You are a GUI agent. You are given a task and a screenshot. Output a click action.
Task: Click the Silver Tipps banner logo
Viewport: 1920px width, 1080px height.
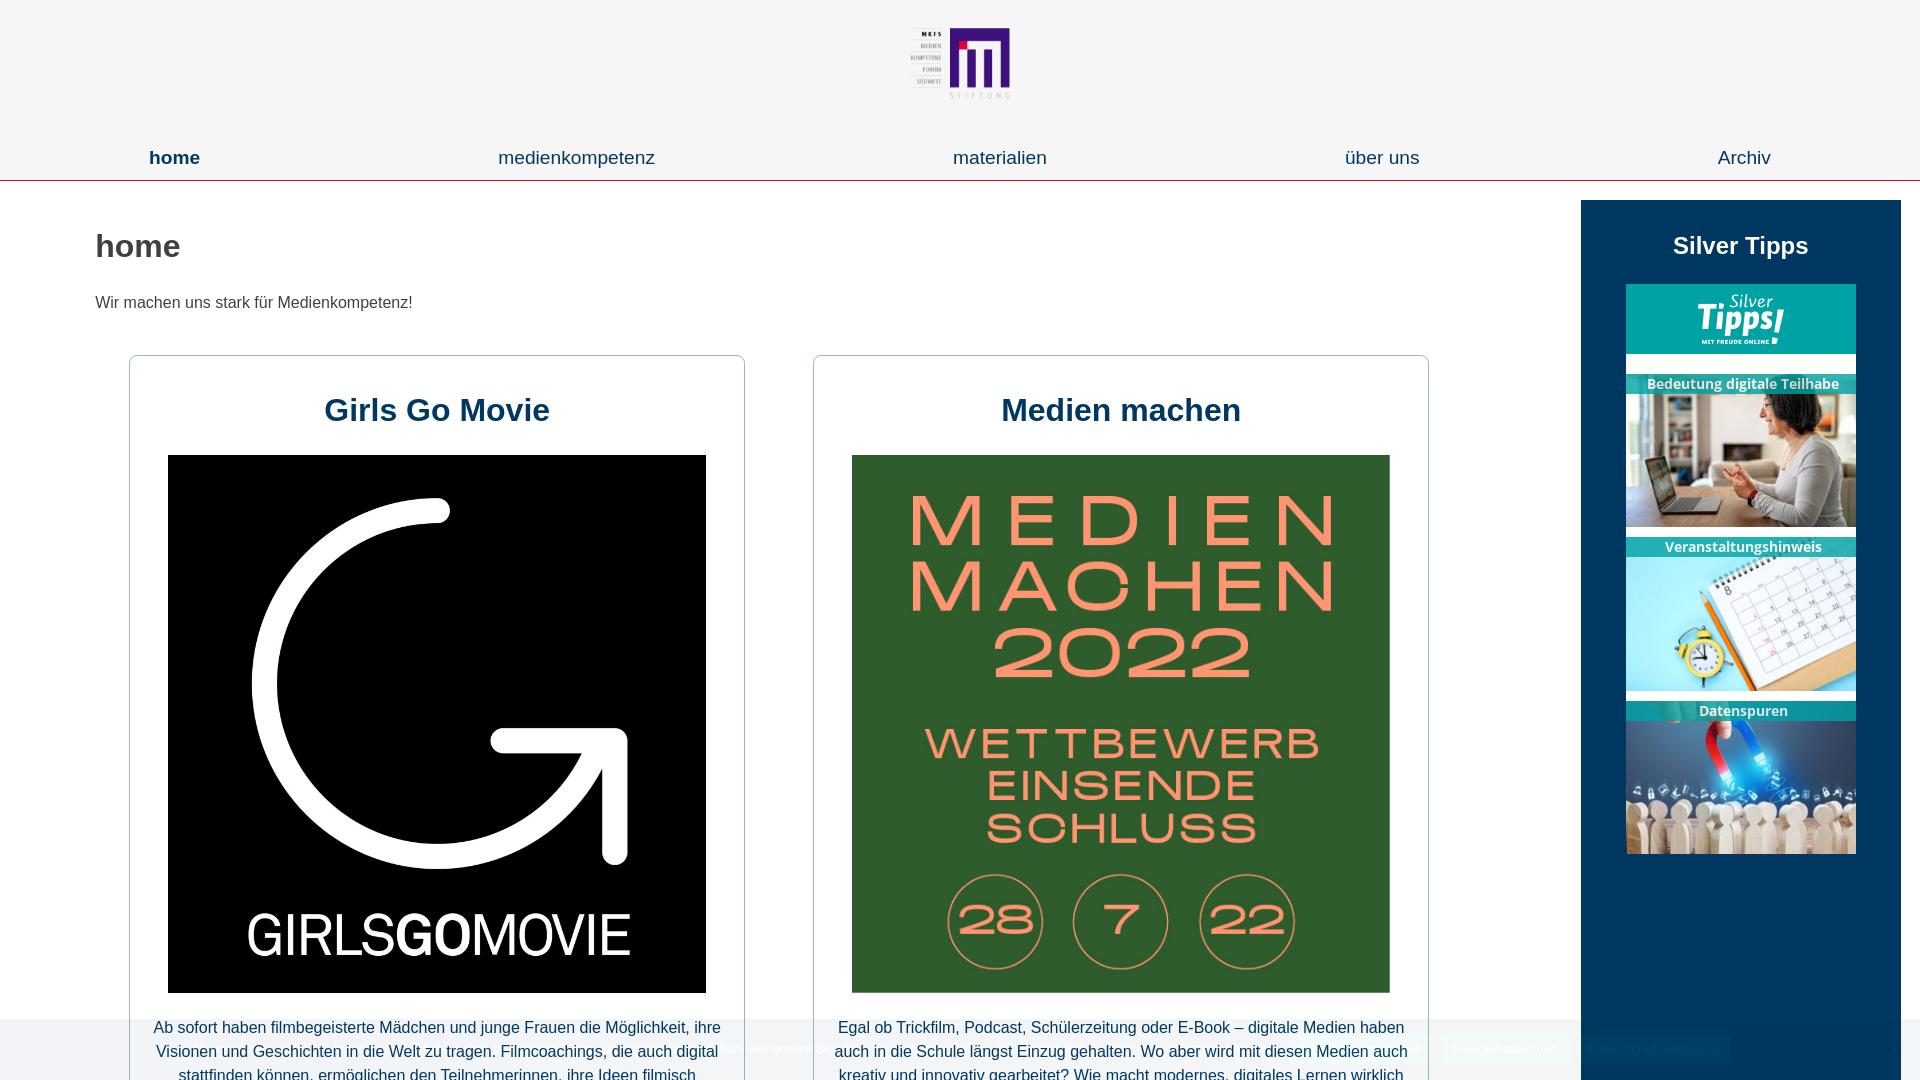click(1741, 319)
